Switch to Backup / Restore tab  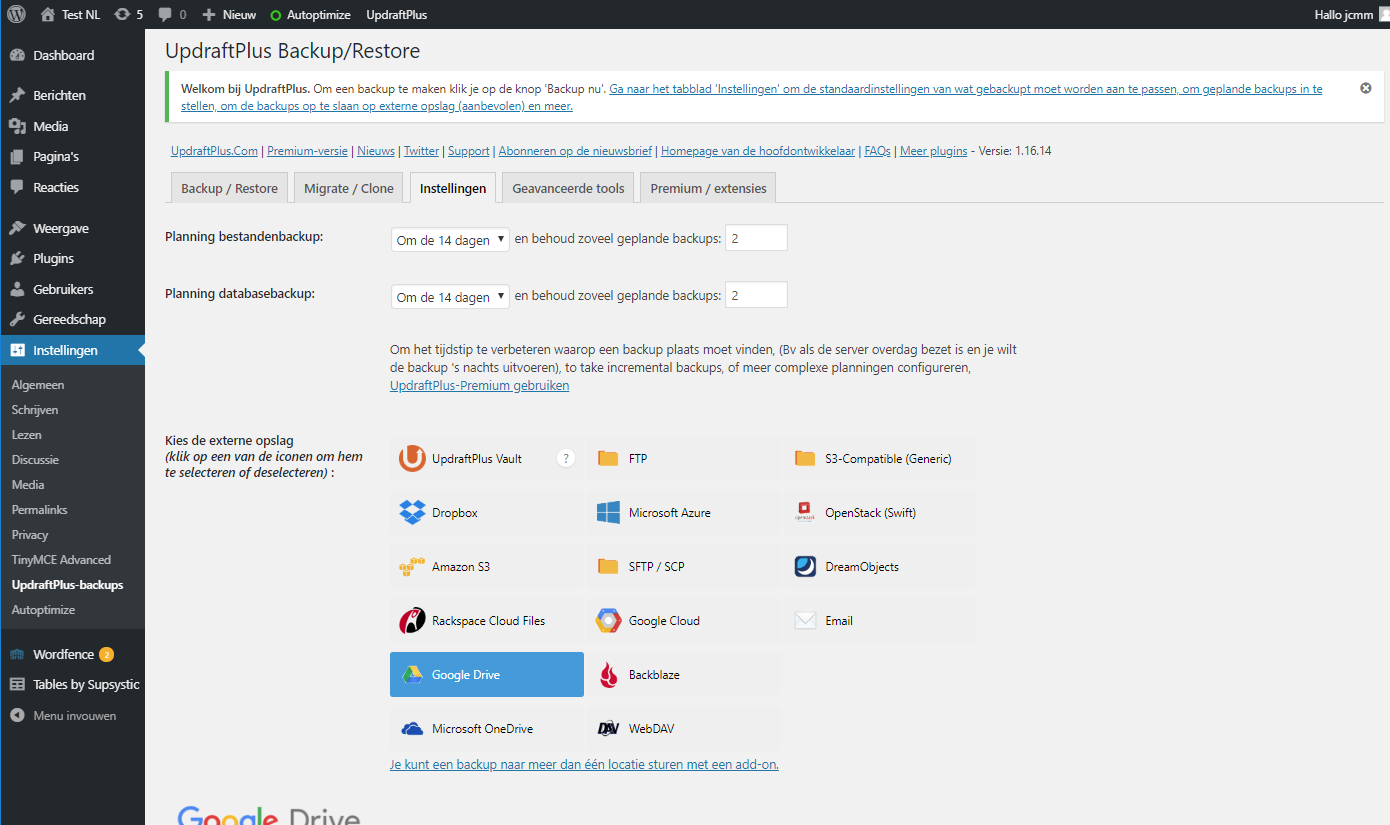(229, 188)
